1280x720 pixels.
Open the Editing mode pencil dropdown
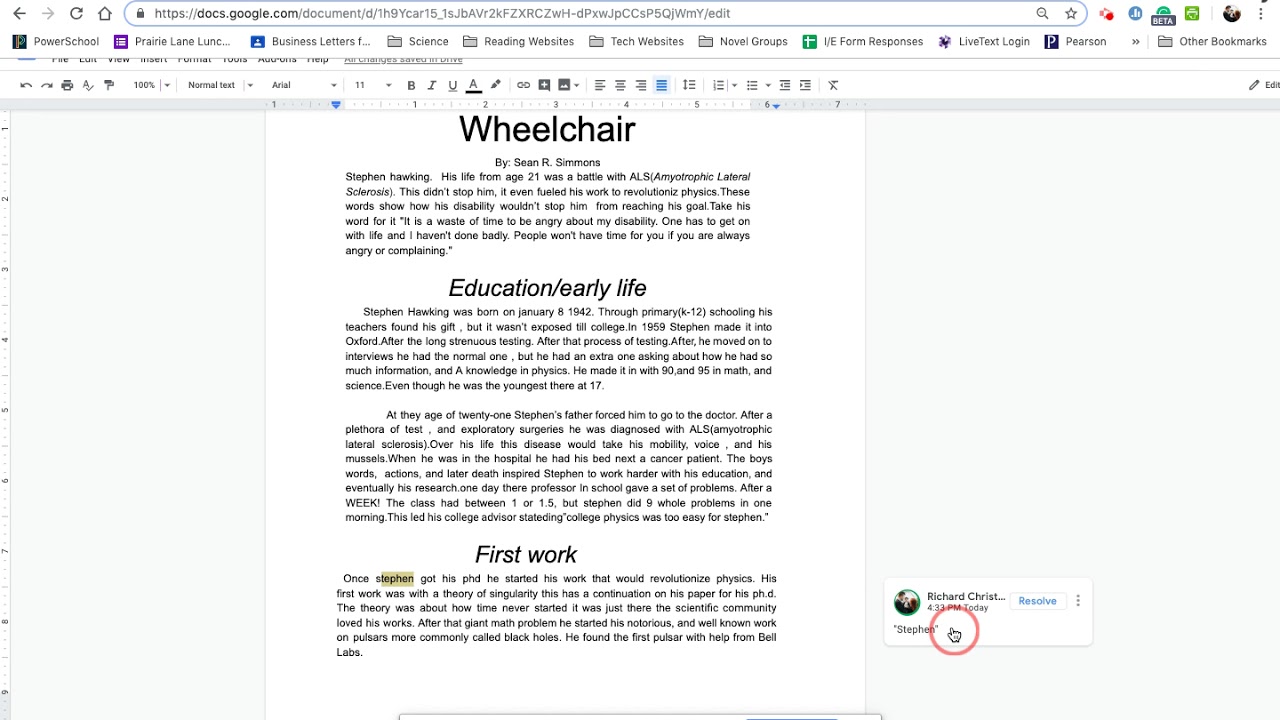point(1263,85)
